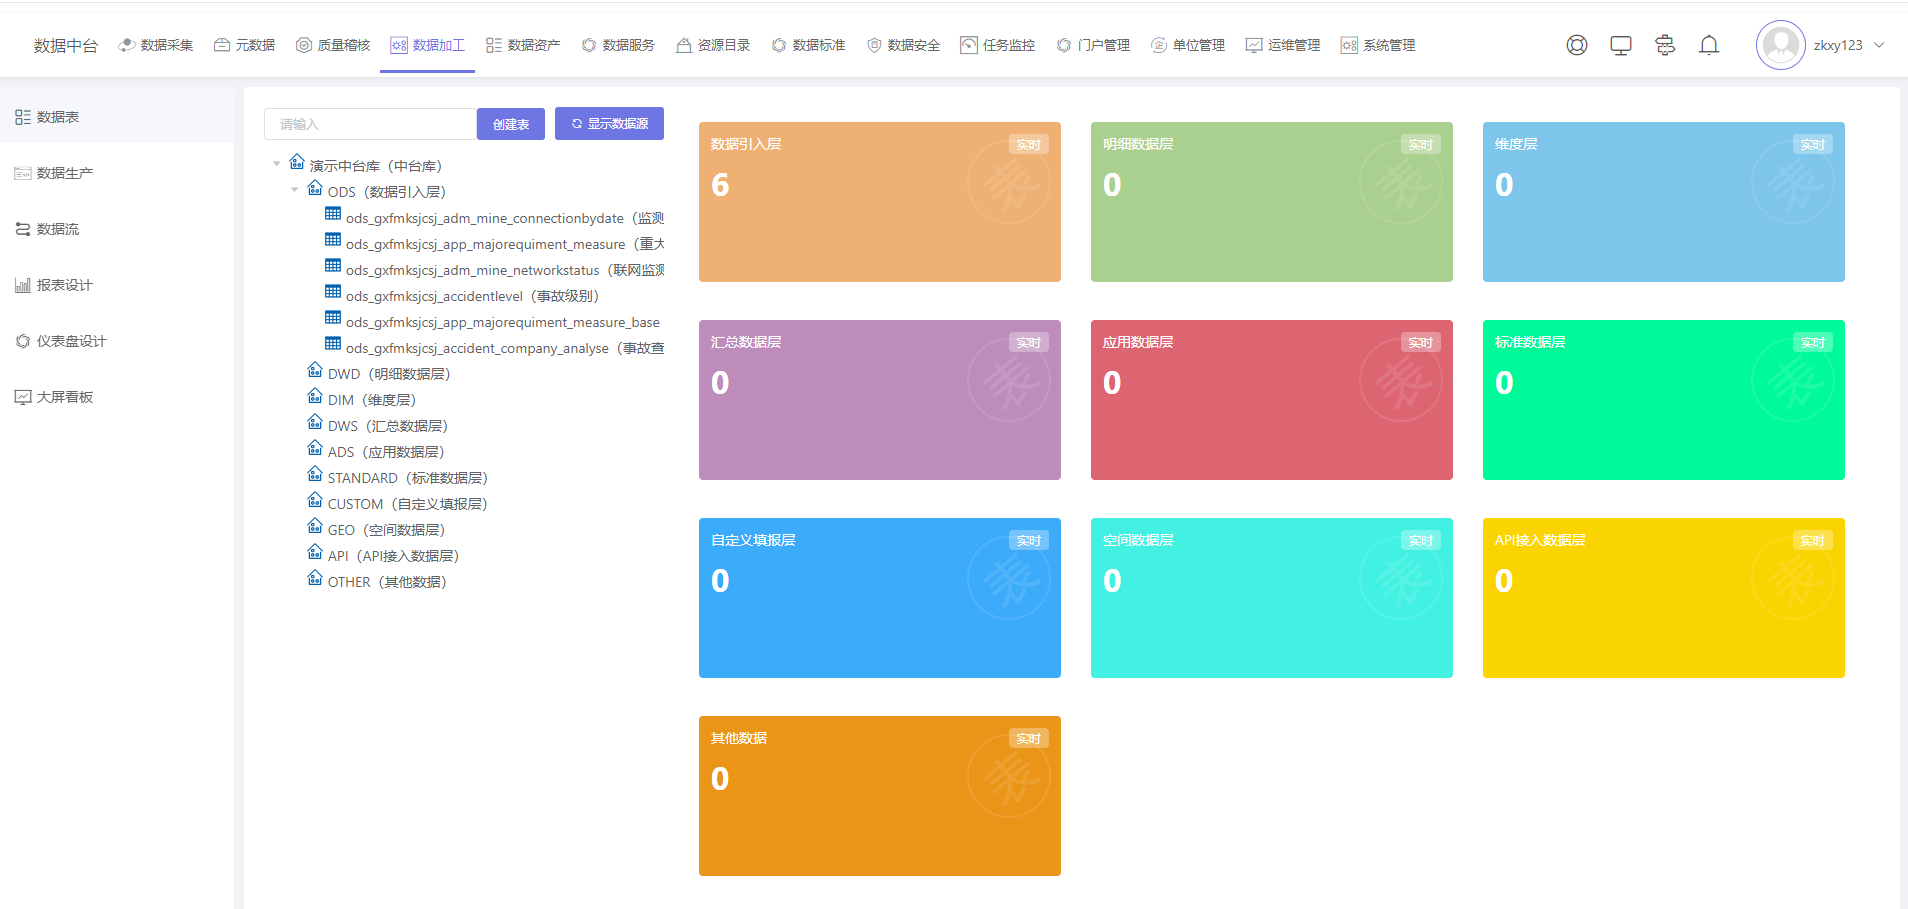The image size is (1908, 909).
Task: Click the 大屏看板 sidebar icon
Action: click(x=22, y=397)
